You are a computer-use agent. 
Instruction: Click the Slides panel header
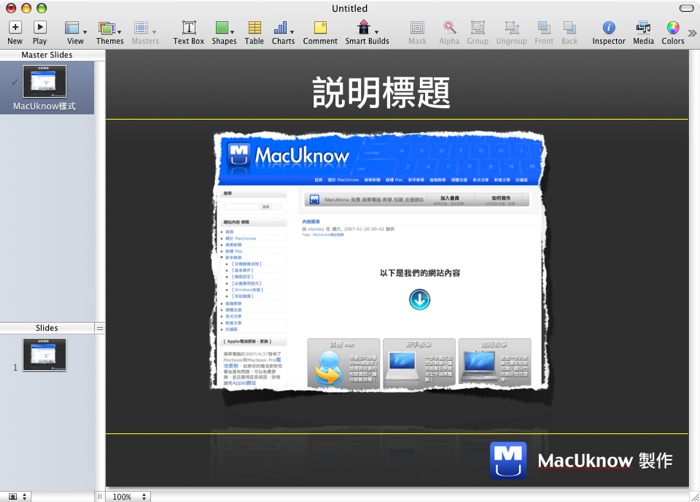tap(47, 328)
